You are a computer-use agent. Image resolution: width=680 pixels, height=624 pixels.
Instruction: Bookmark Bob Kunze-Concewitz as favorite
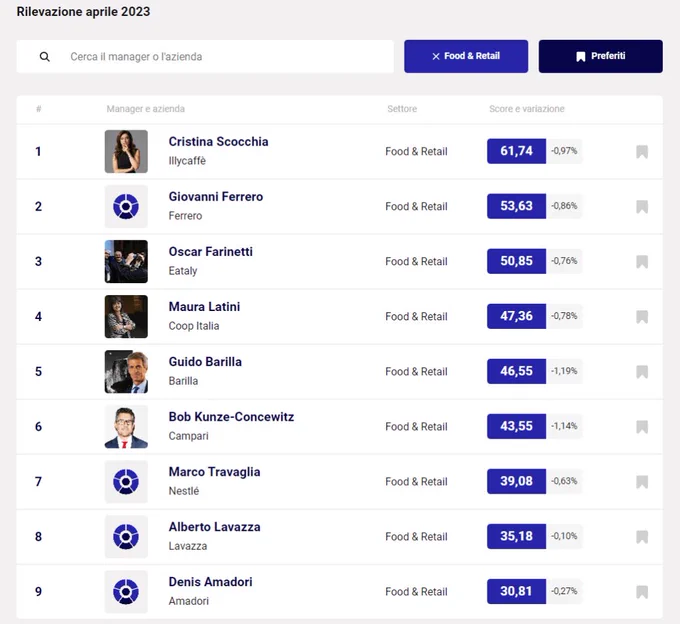pyautogui.click(x=642, y=427)
